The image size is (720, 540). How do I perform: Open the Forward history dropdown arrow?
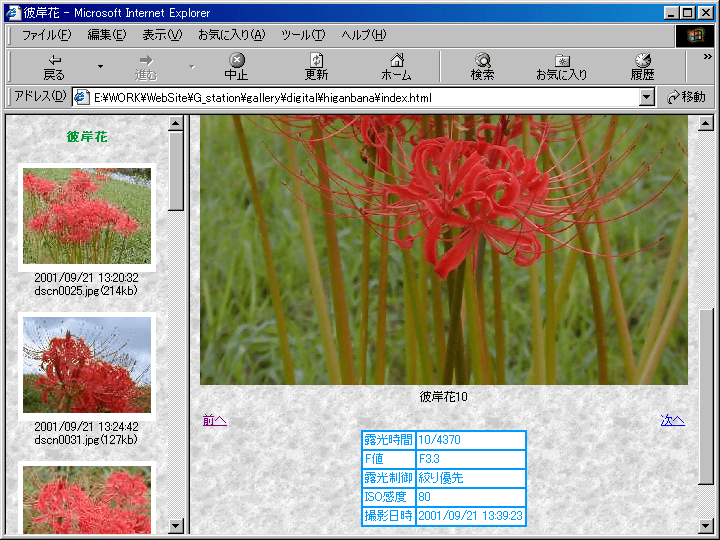pyautogui.click(x=191, y=67)
